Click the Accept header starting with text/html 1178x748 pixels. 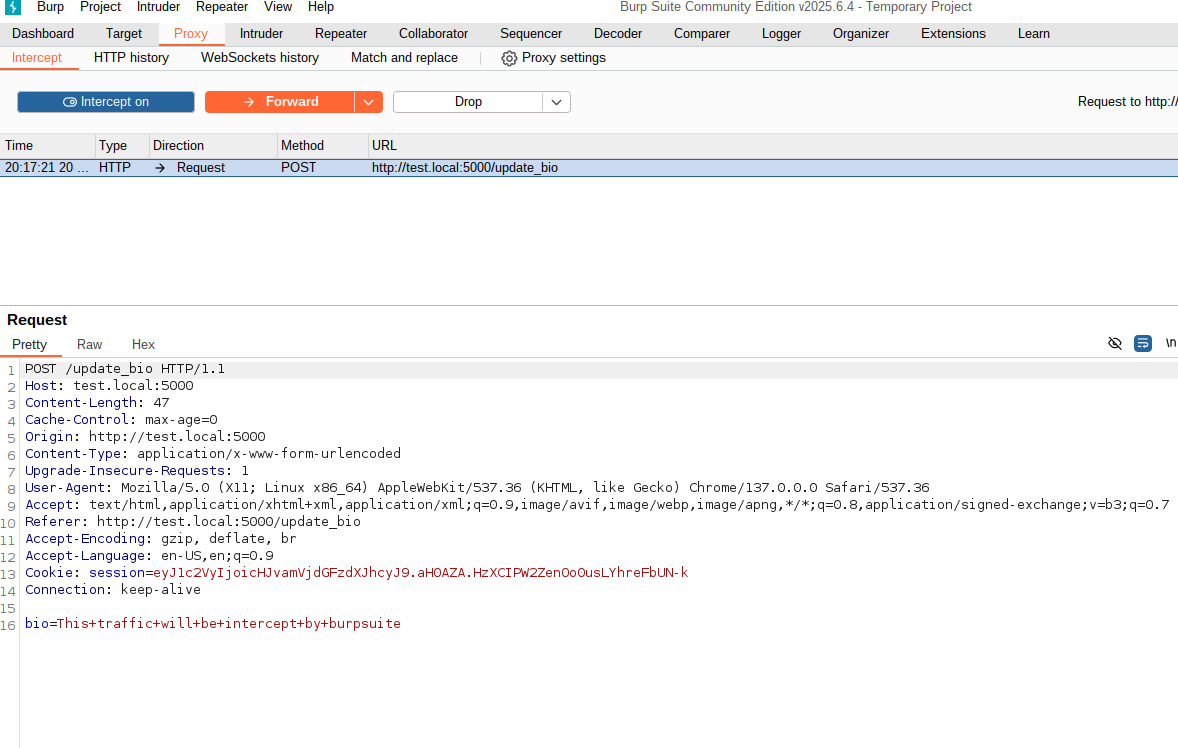pyautogui.click(x=597, y=505)
